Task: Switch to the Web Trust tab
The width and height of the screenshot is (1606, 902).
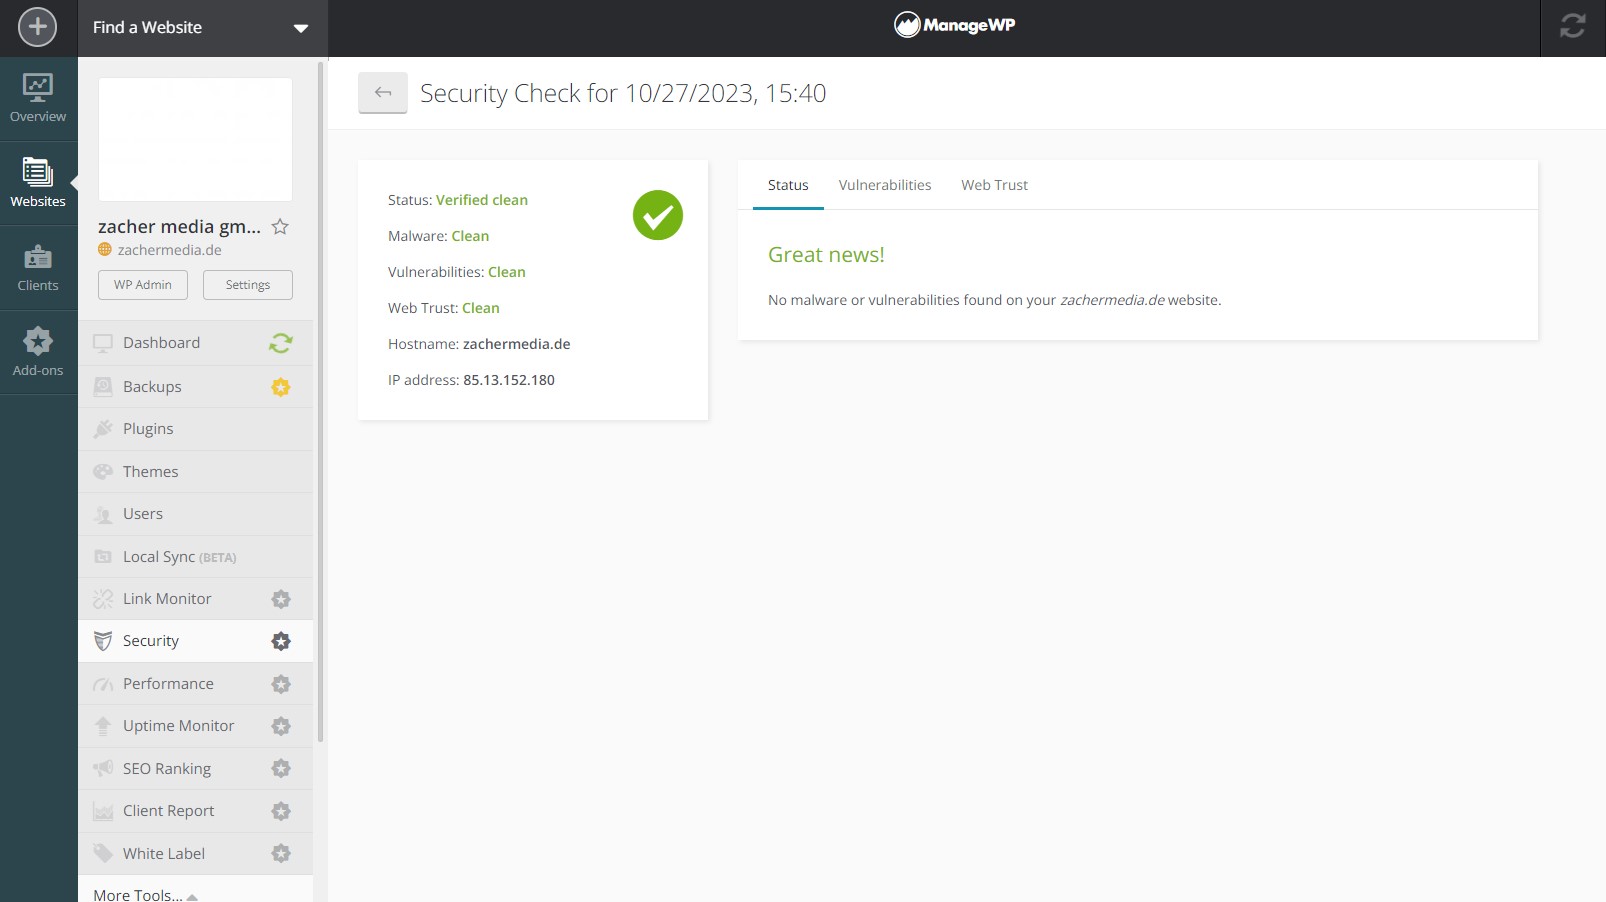Action: 994,185
